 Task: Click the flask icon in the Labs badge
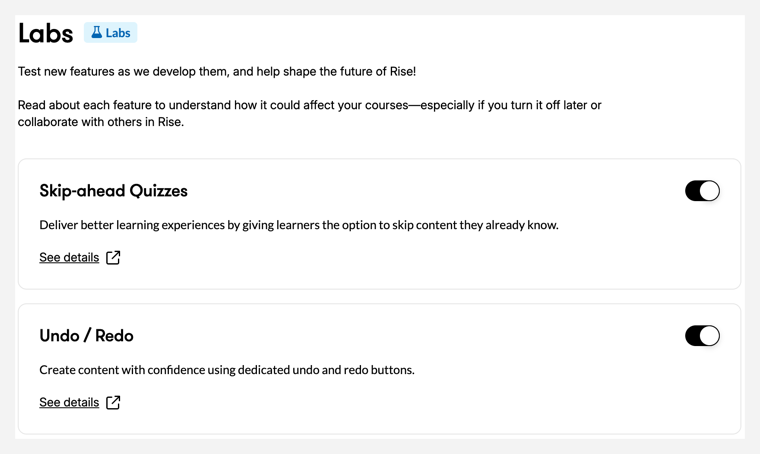click(x=97, y=33)
